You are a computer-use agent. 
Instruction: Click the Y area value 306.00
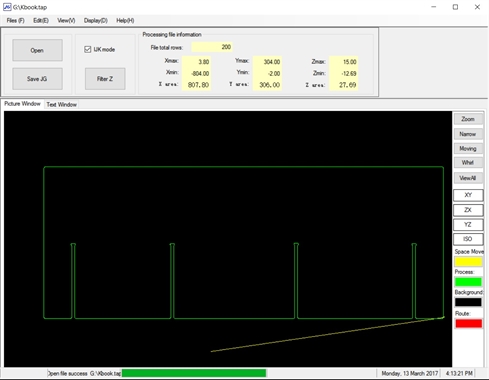pyautogui.click(x=268, y=85)
